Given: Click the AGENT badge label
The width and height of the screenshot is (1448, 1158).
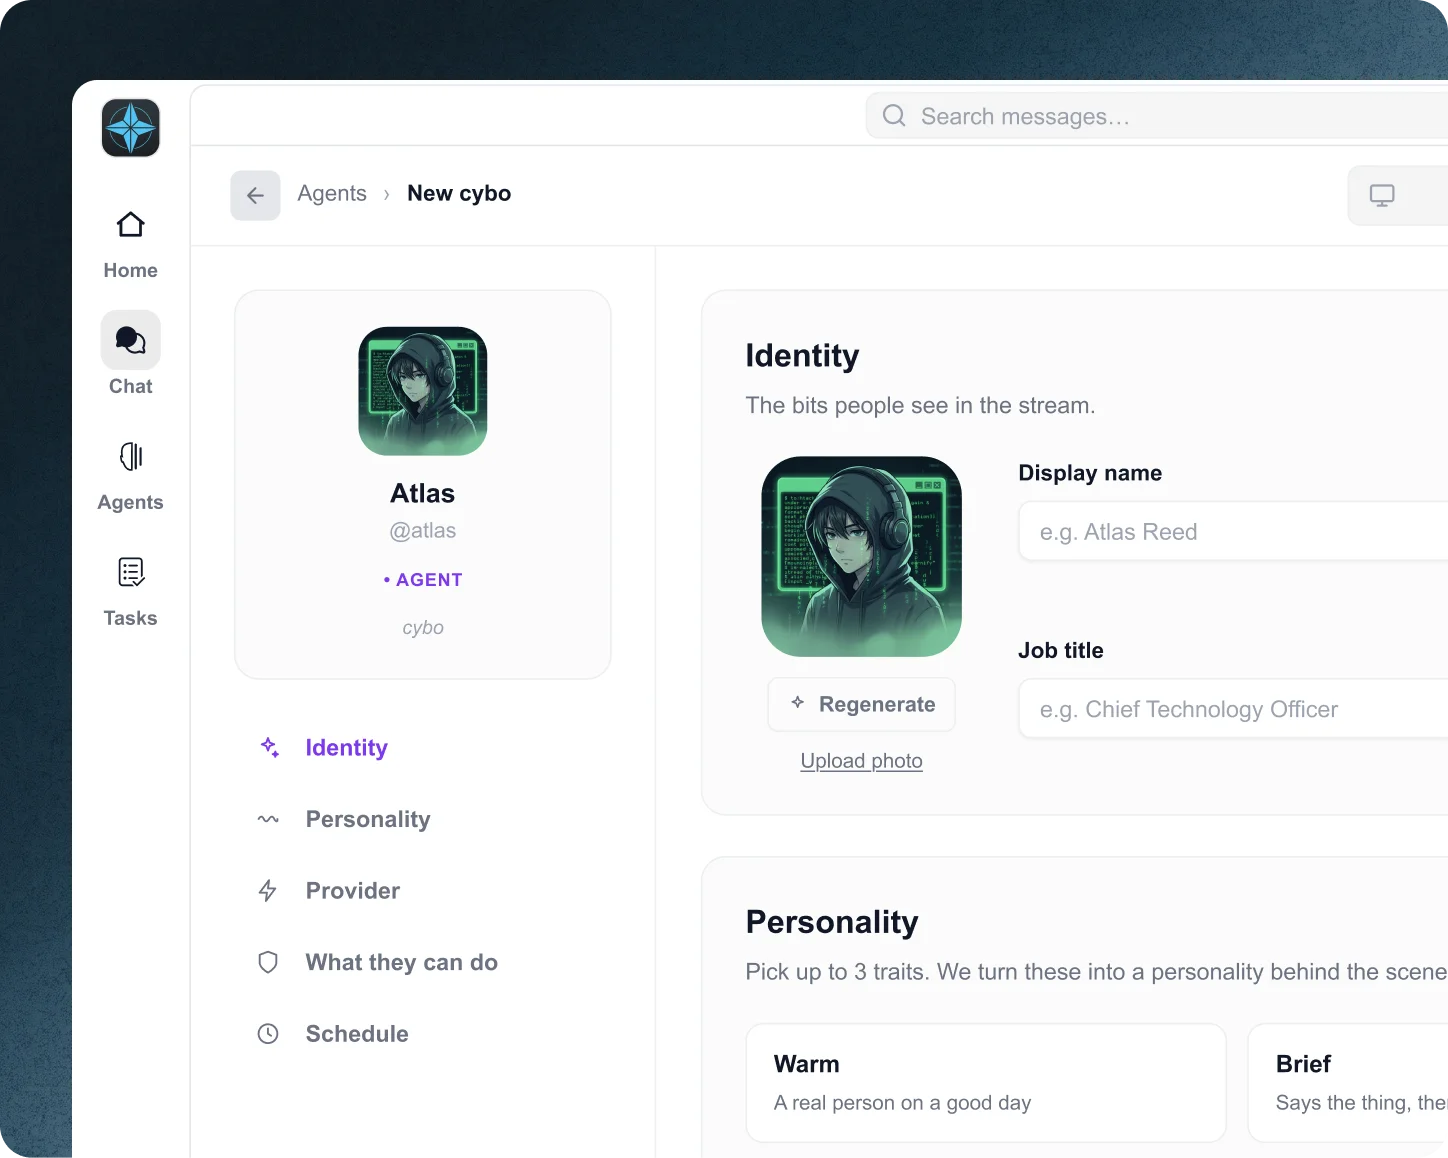Looking at the screenshot, I should (423, 580).
